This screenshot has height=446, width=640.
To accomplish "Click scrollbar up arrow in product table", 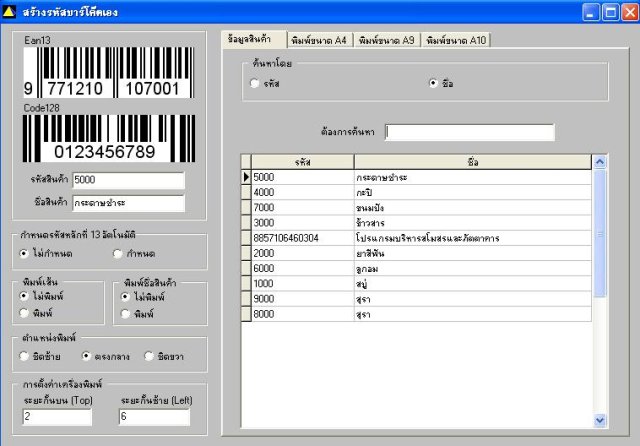I will [600, 162].
